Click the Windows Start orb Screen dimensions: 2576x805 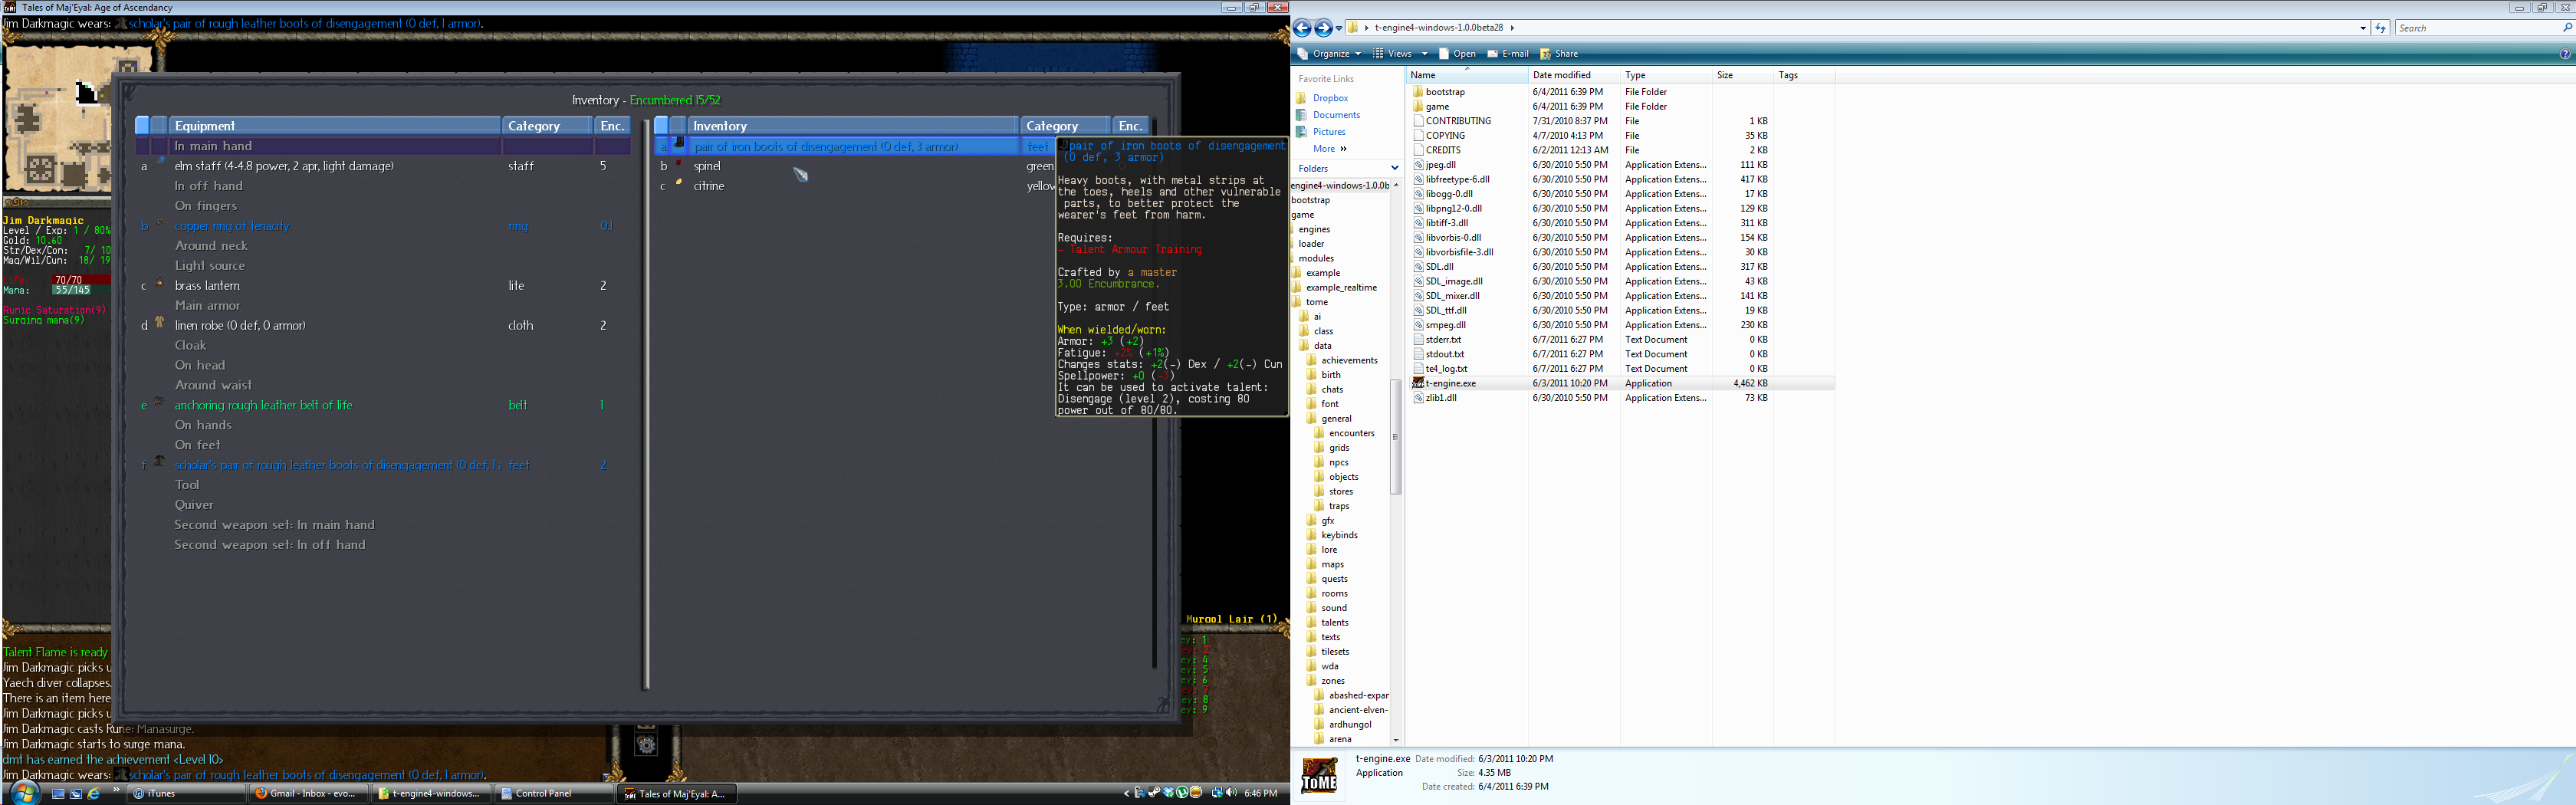point(24,793)
